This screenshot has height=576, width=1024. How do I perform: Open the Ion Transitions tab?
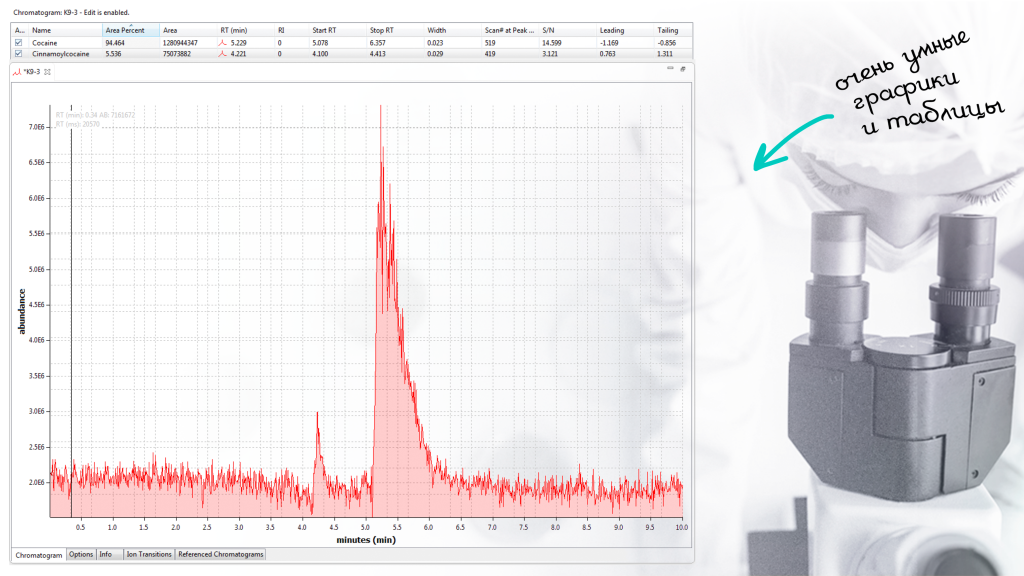point(149,554)
